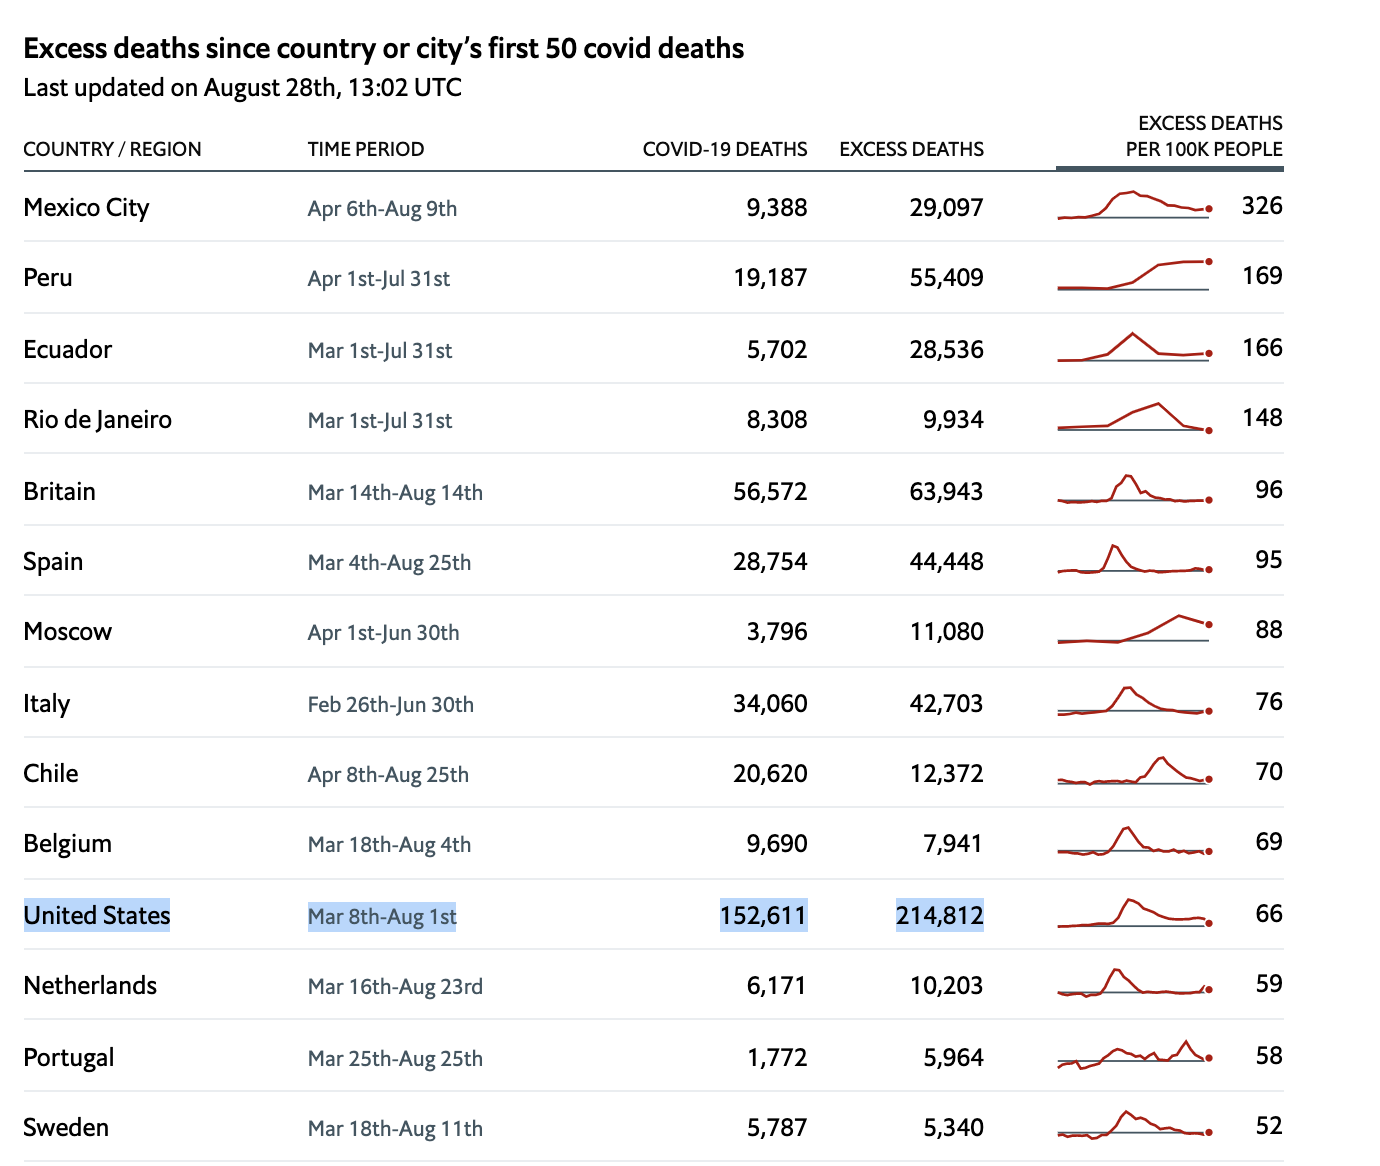This screenshot has height=1166, width=1380.
Task: Click the Moscow sparkline trend chart
Action: 1134,629
